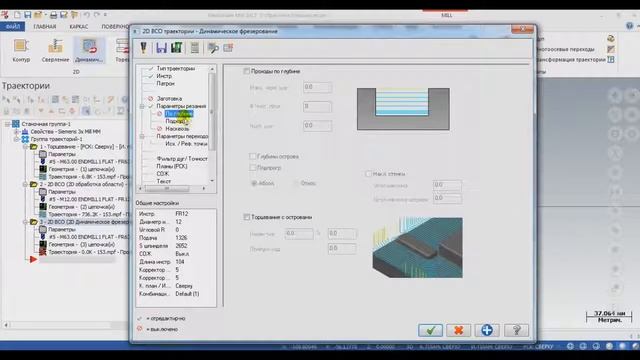Click the last icon in dialog toolbar
This screenshot has width=640, height=360.
(228, 48)
